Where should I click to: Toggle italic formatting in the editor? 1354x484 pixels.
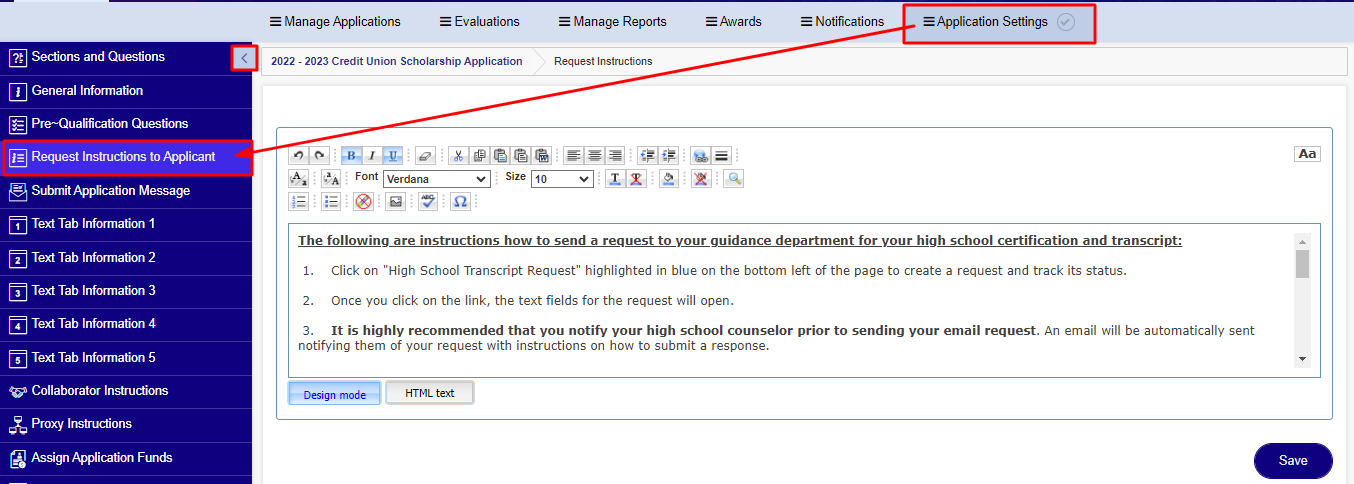point(372,156)
